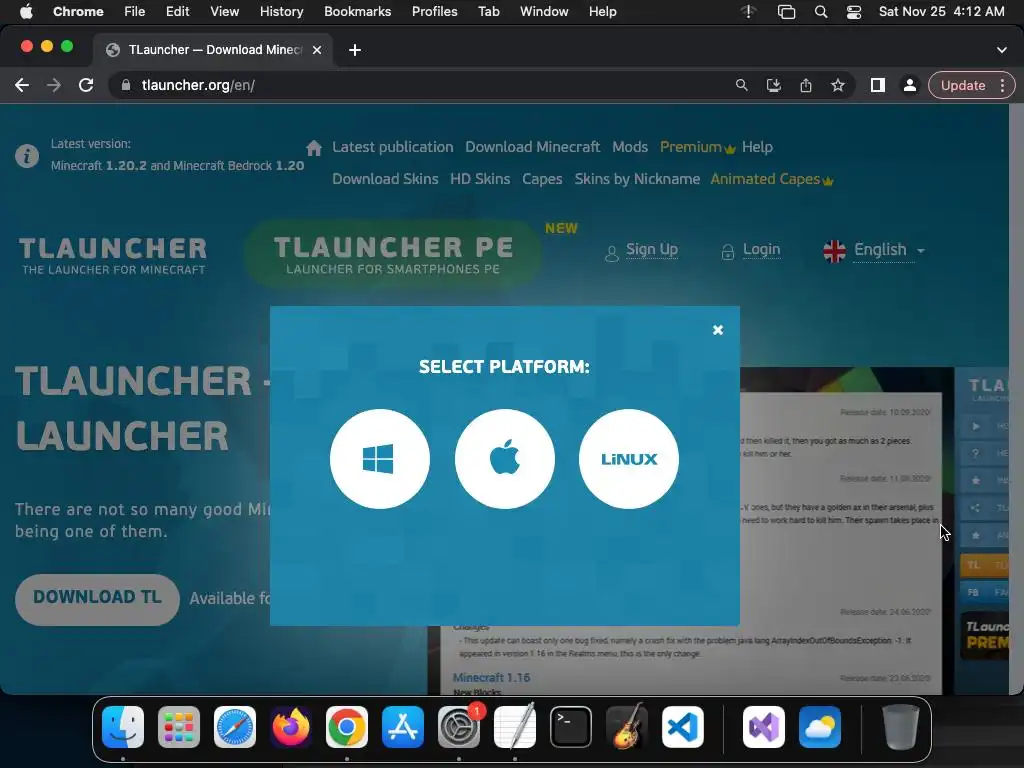1024x768 pixels.
Task: Open Download Skins link
Action: (x=385, y=179)
